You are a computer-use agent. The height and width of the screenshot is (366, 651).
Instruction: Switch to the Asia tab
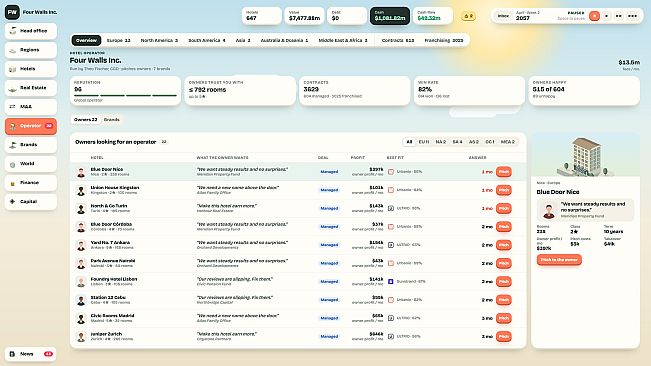coord(243,40)
